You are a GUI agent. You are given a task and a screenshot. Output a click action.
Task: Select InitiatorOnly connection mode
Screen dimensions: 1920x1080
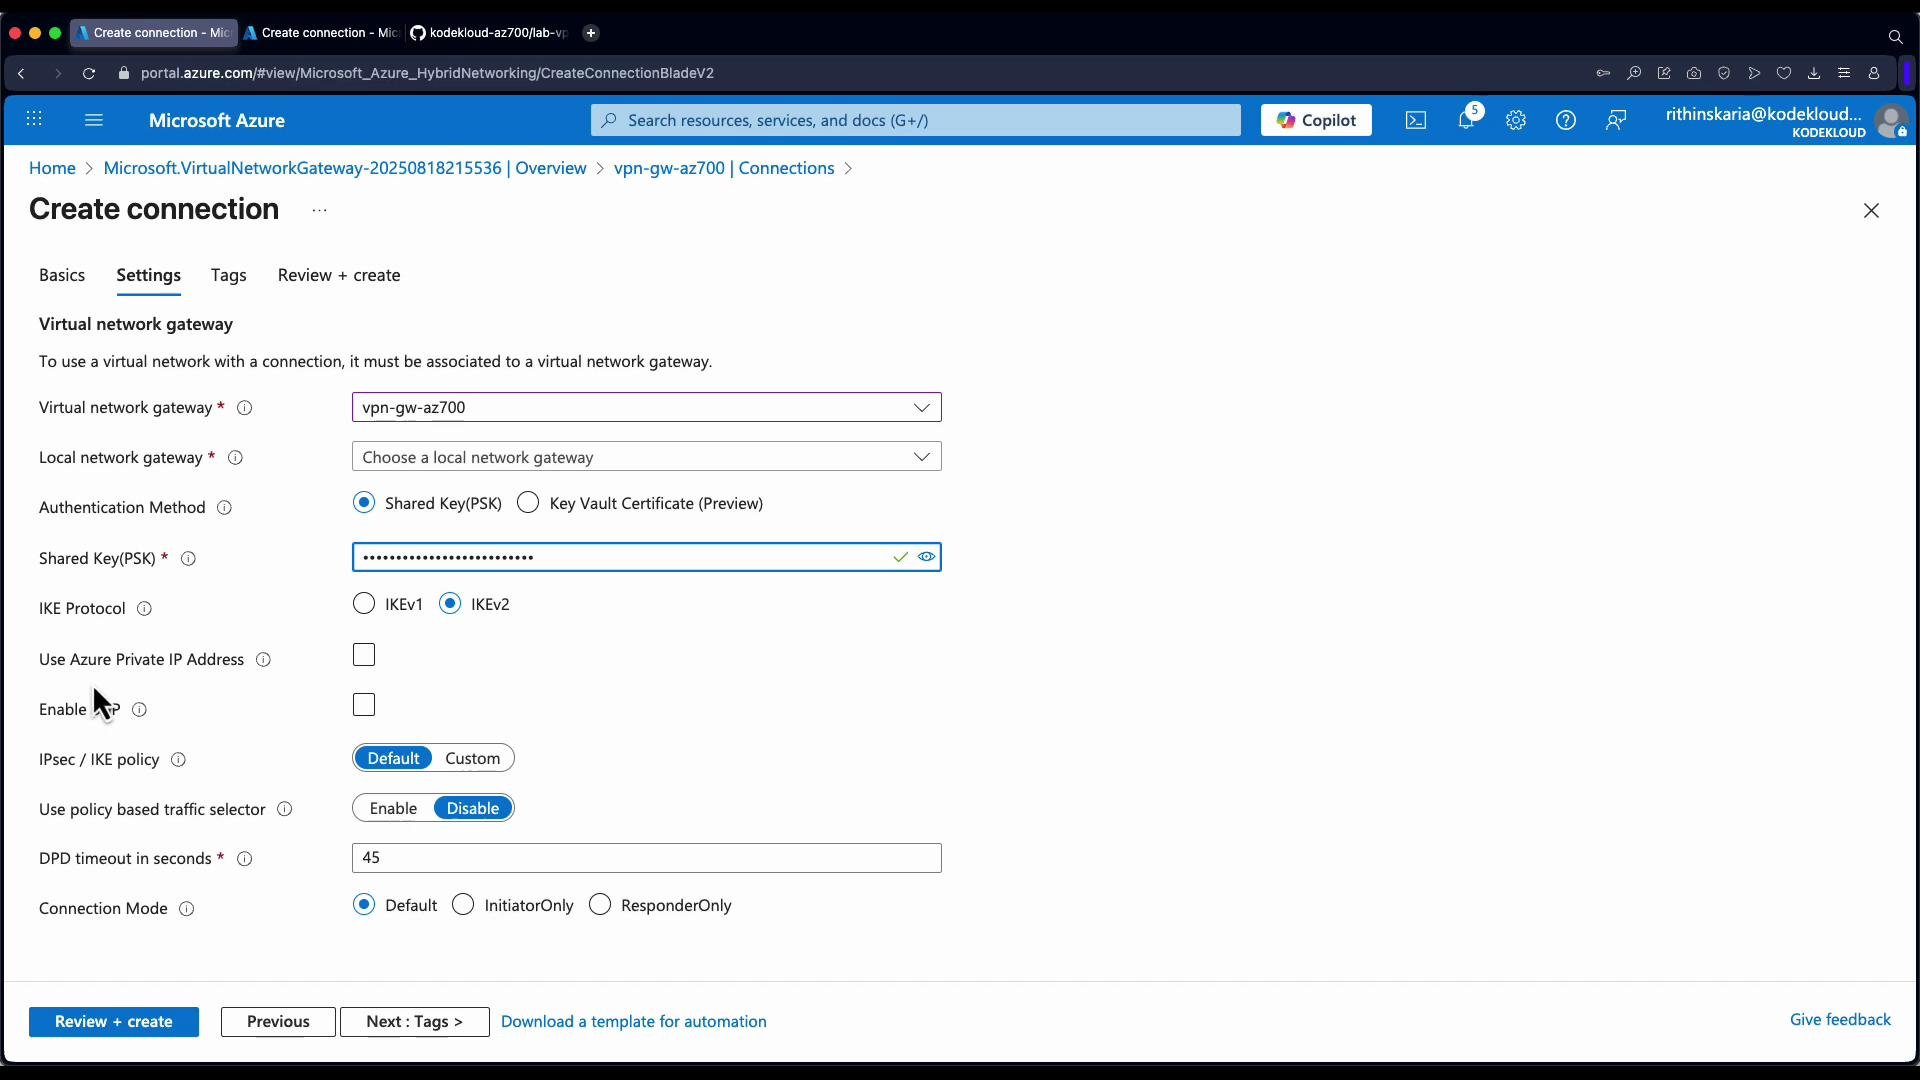(463, 905)
